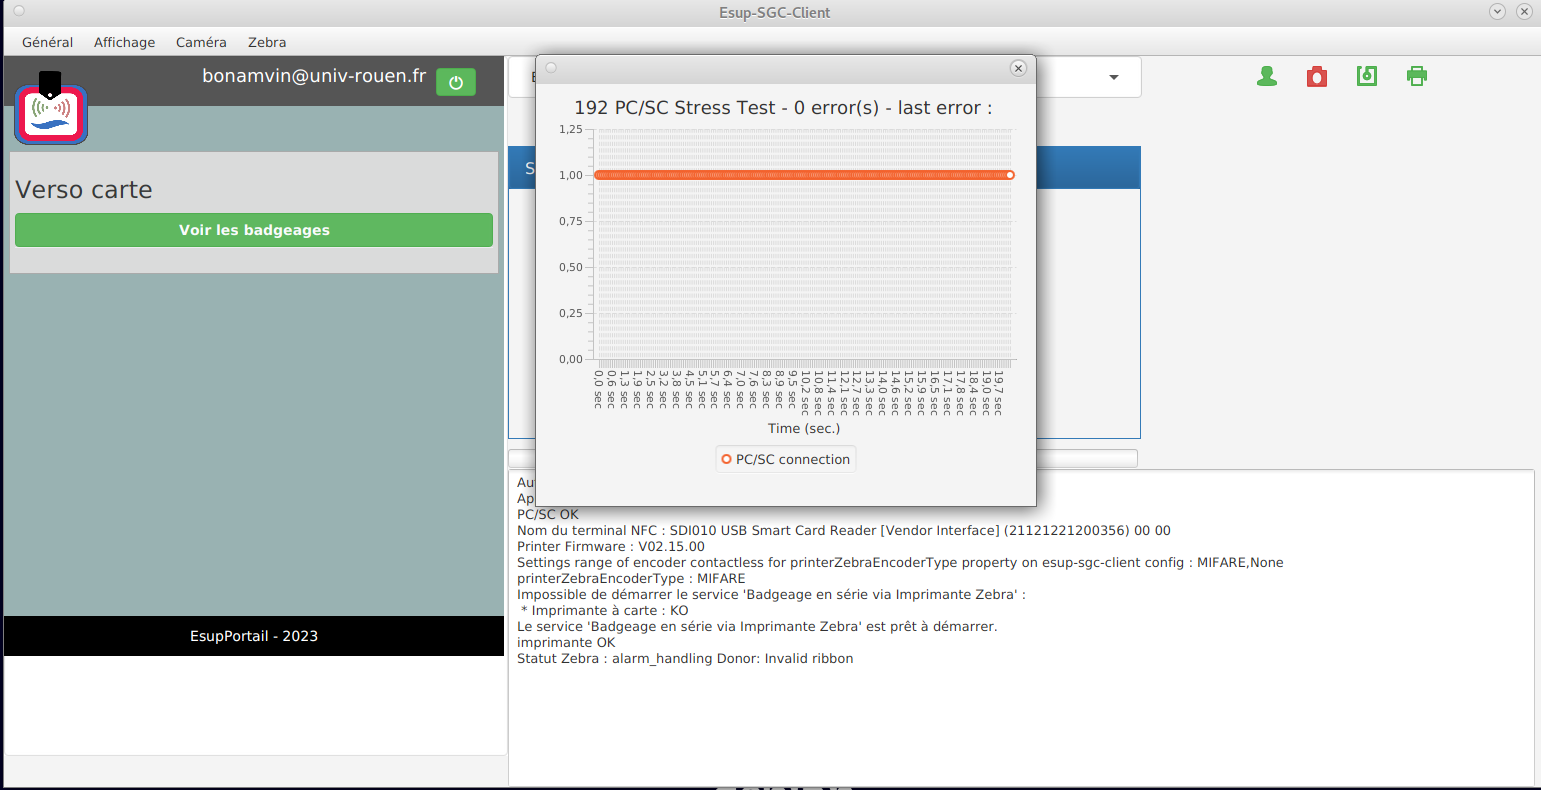Open the Caméra menu
This screenshot has width=1541, height=790.
pyautogui.click(x=201, y=42)
